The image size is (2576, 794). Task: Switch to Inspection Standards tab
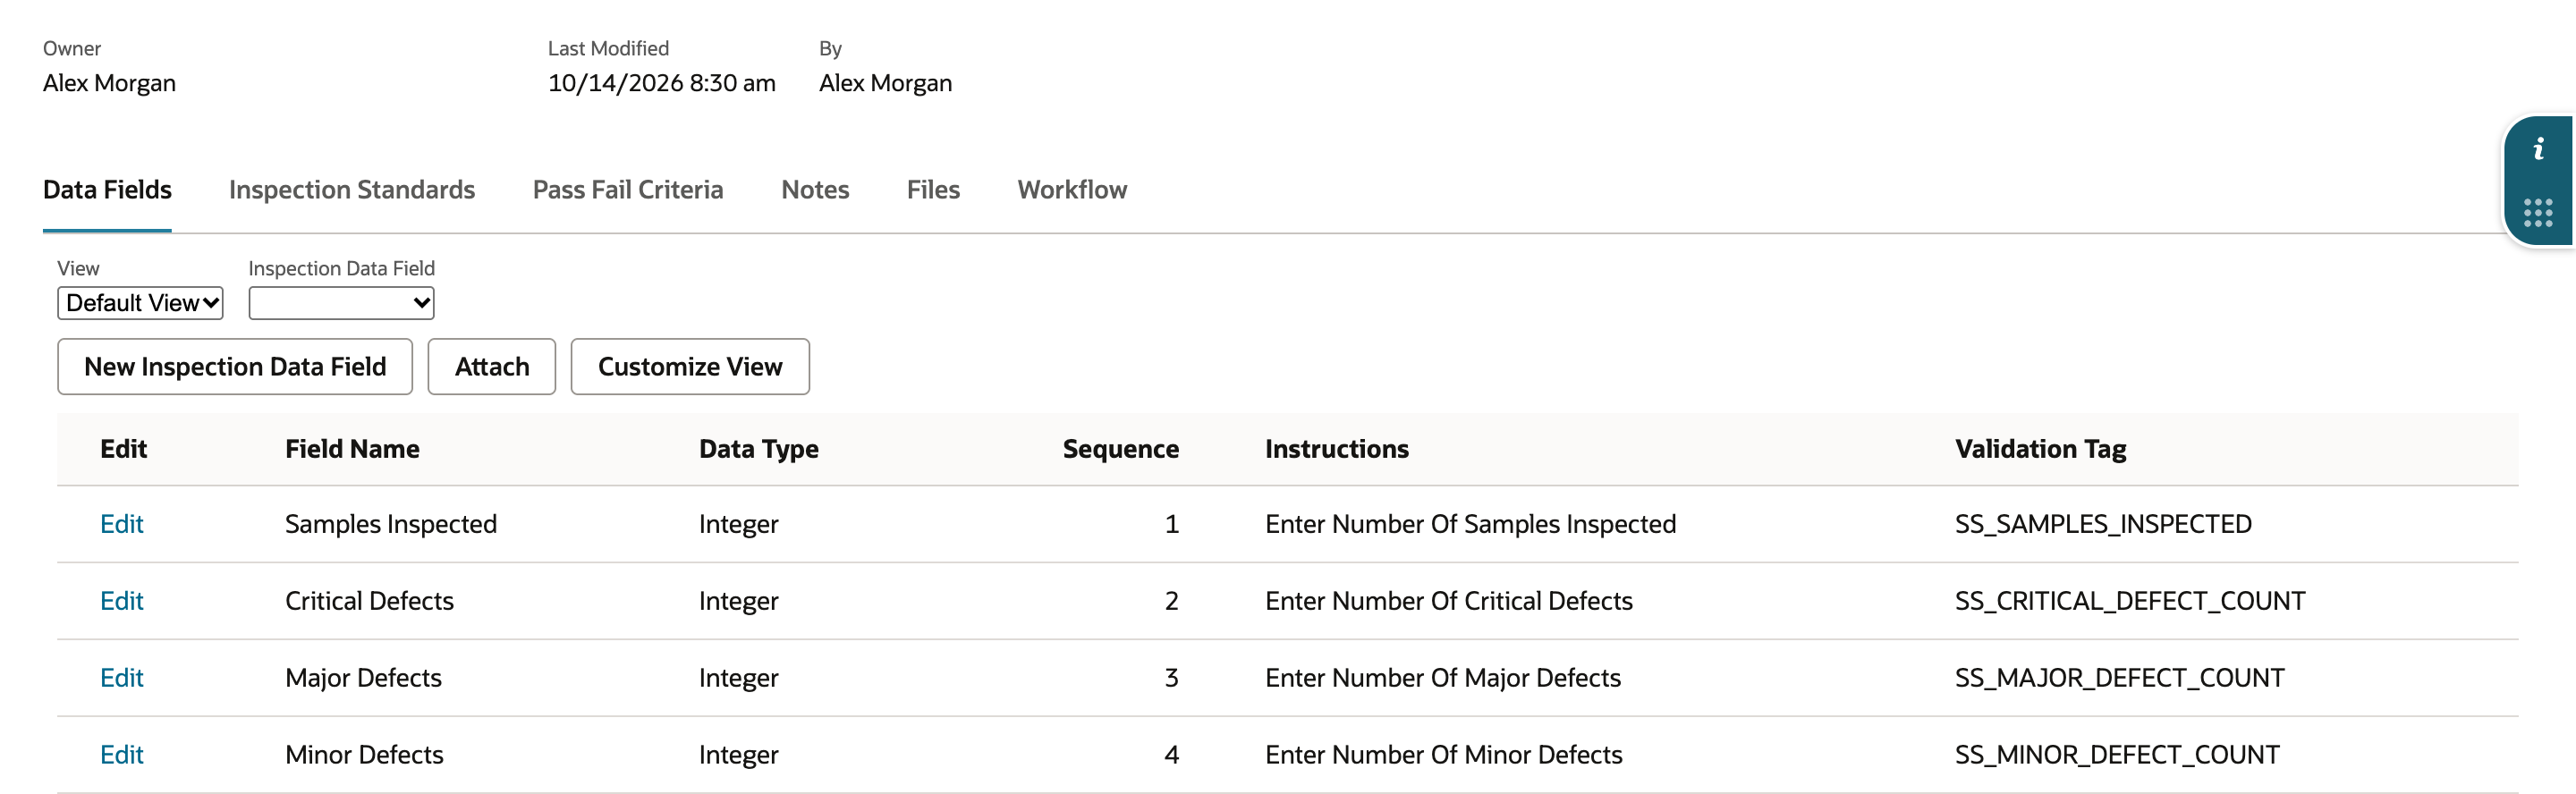tap(352, 190)
